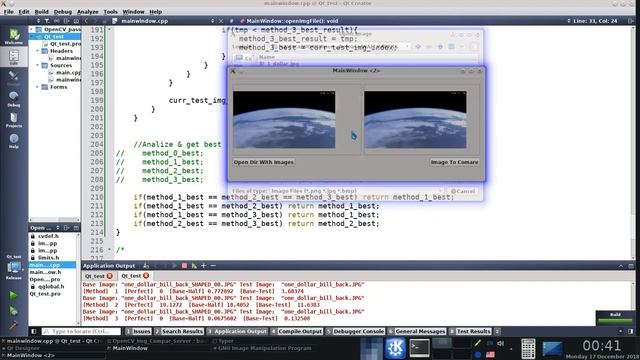This screenshot has width=640, height=360.
Task: Collapse the Qt_test project node
Action: (31, 37)
